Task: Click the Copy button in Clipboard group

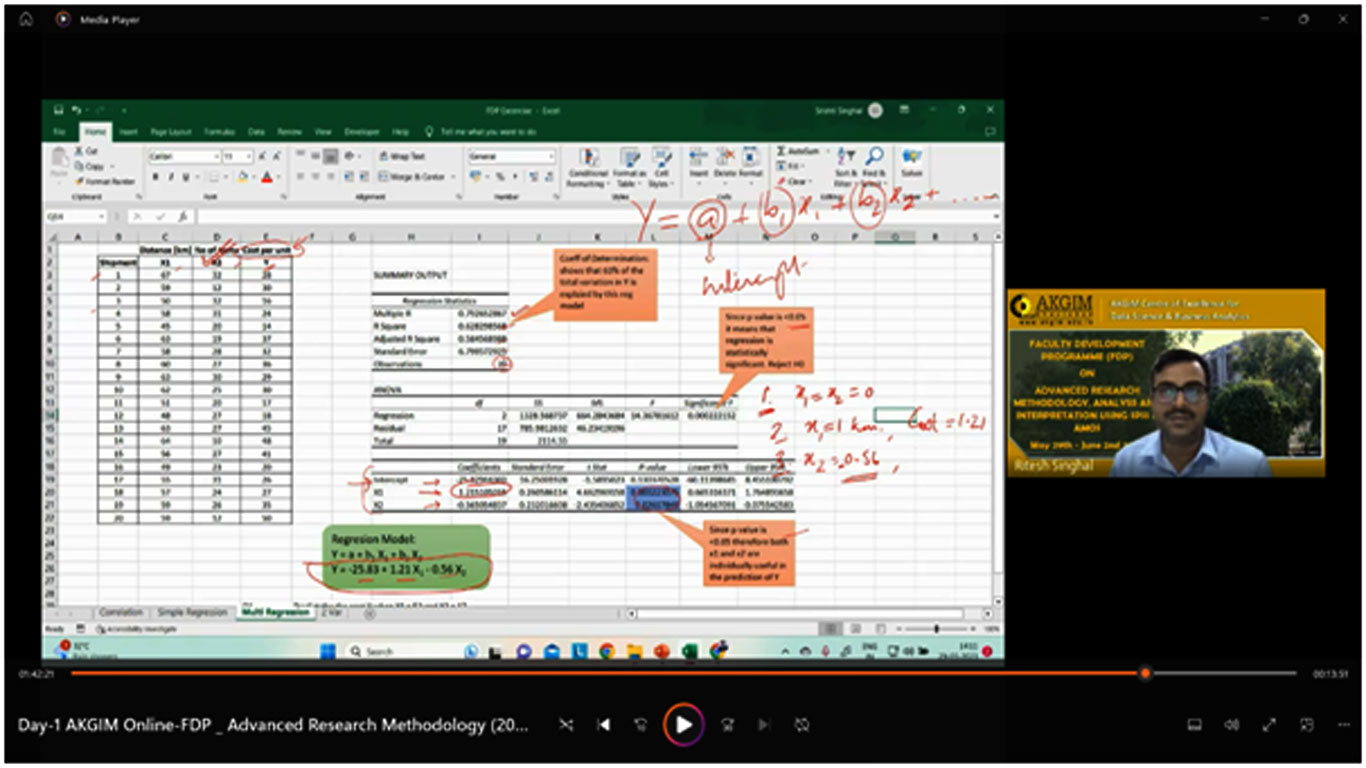Action: point(88,166)
